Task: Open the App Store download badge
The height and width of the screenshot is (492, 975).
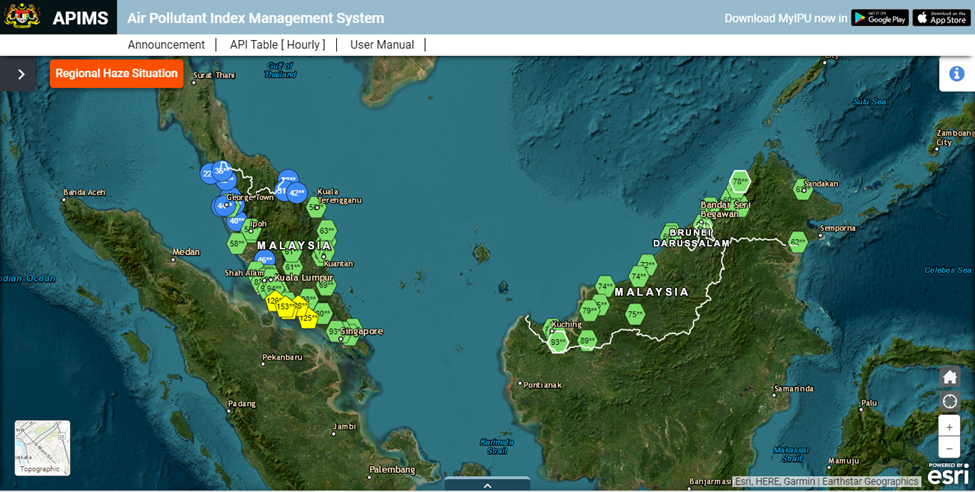Action: tap(941, 18)
